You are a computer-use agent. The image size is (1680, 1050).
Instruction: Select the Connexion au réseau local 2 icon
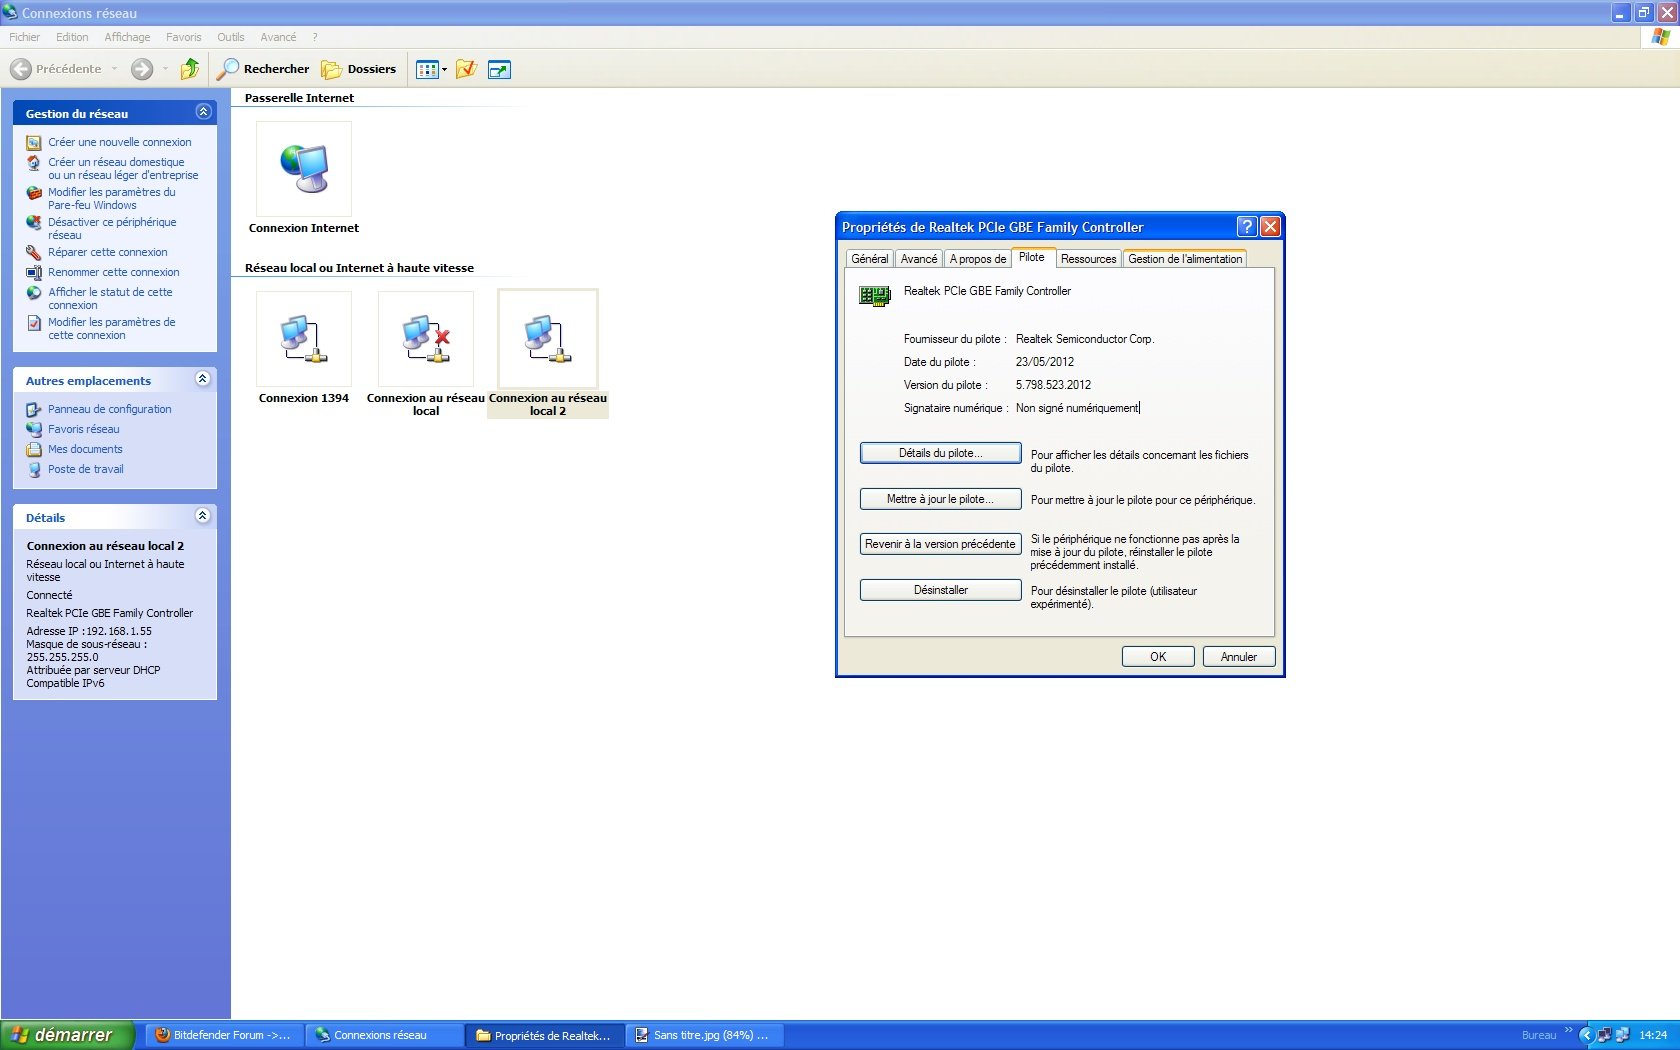point(548,339)
